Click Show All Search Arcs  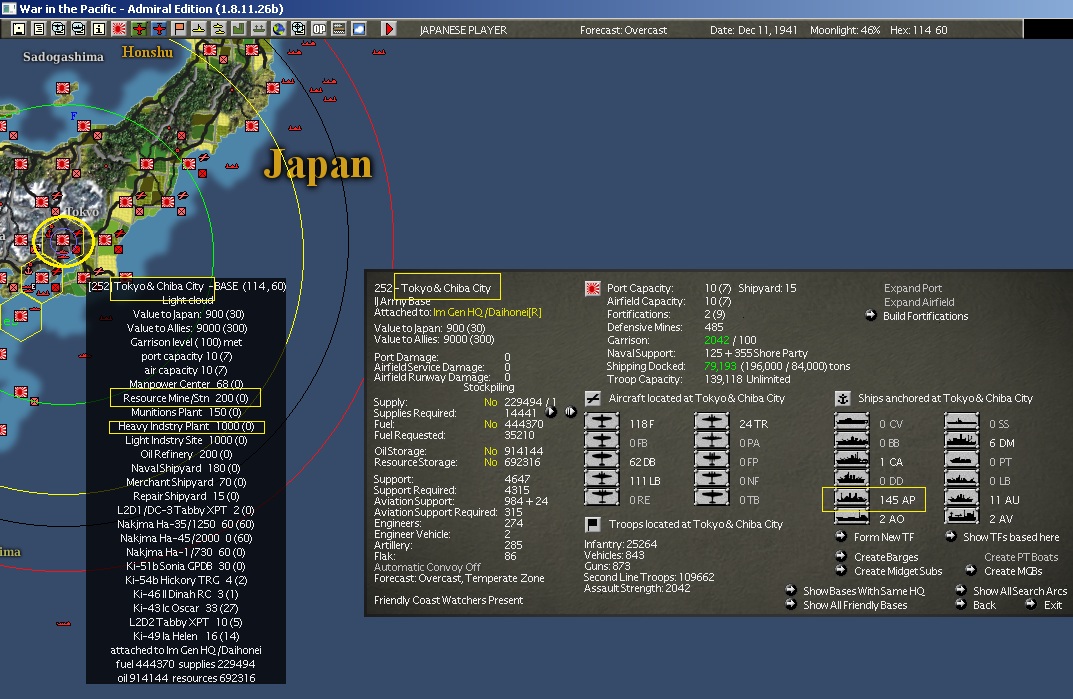coord(1020,591)
